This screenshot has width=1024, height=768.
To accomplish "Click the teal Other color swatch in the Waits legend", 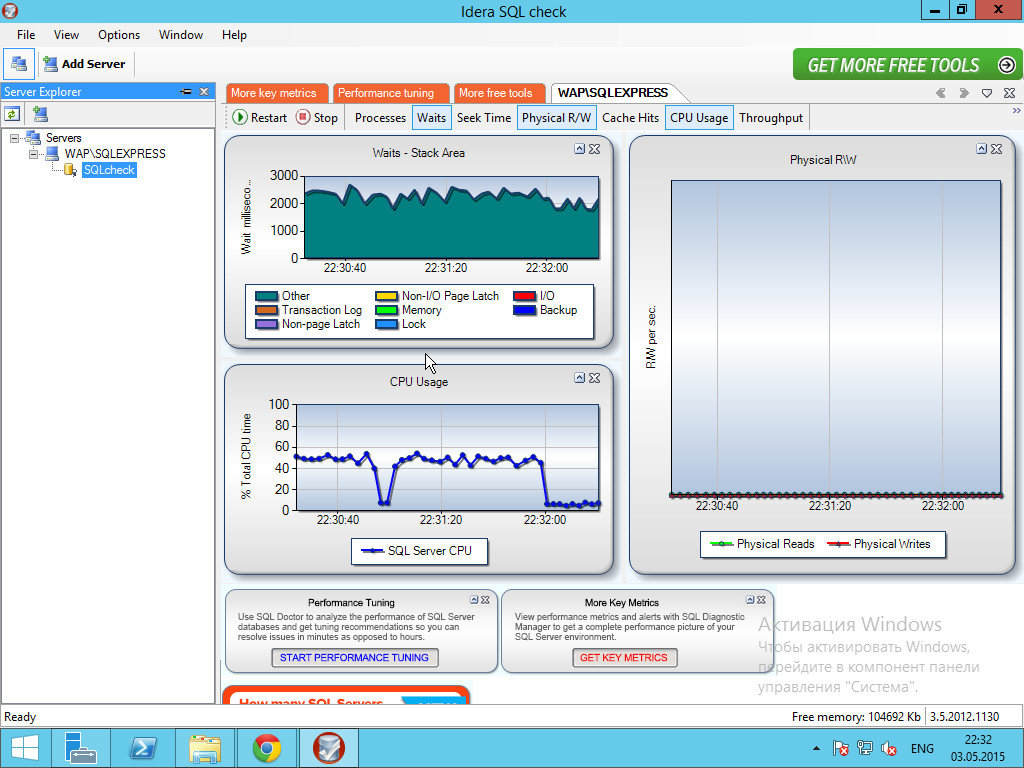I will pos(264,296).
